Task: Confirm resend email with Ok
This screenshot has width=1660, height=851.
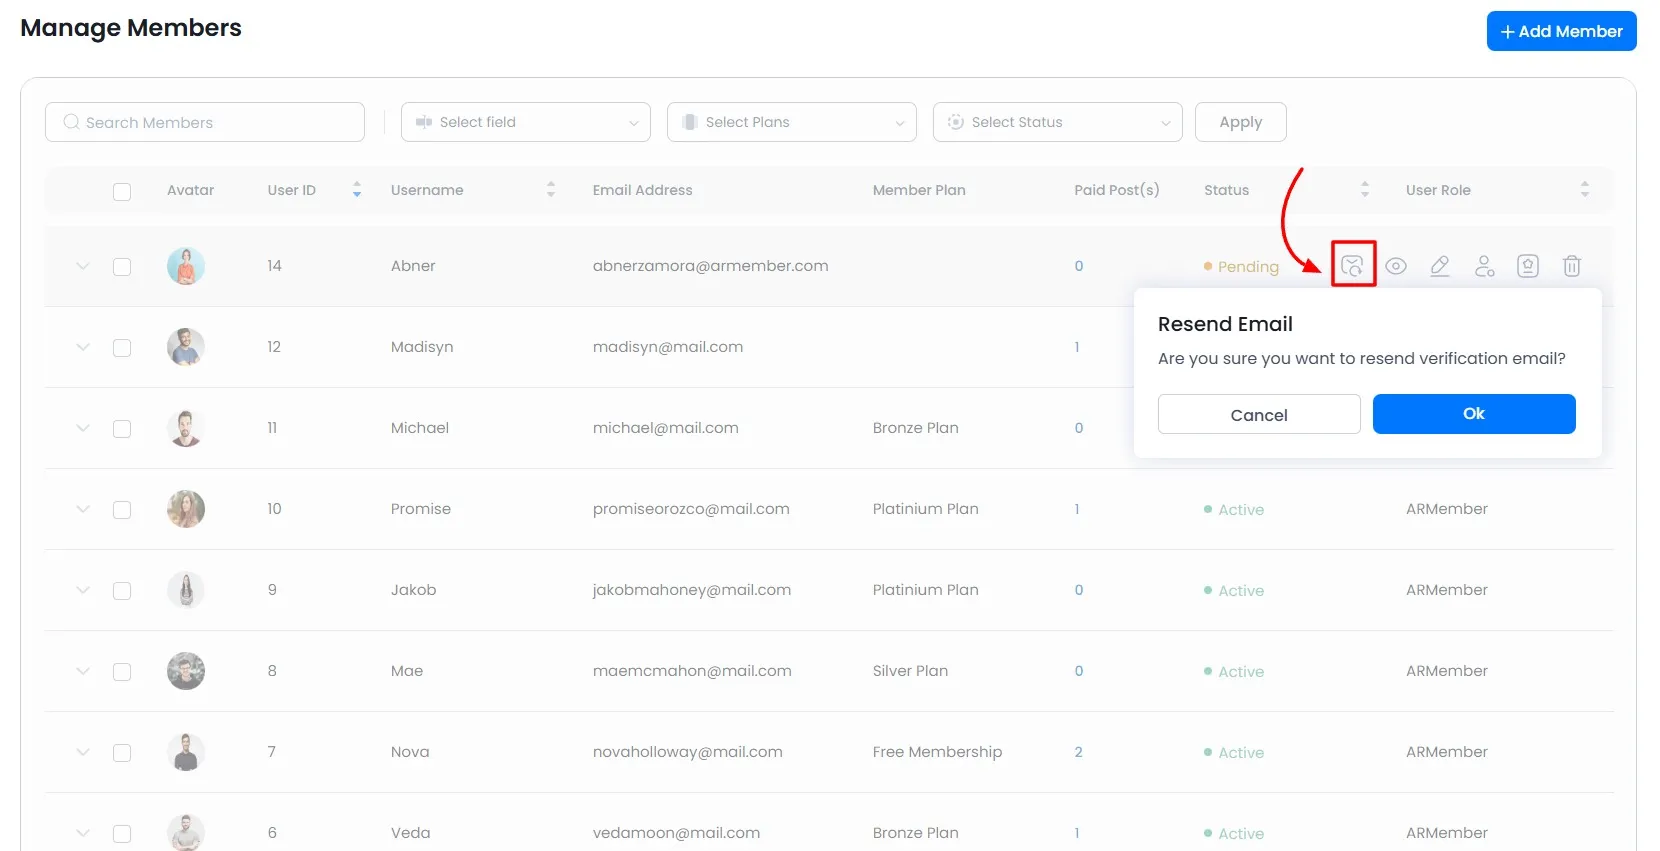Action: coord(1473,414)
